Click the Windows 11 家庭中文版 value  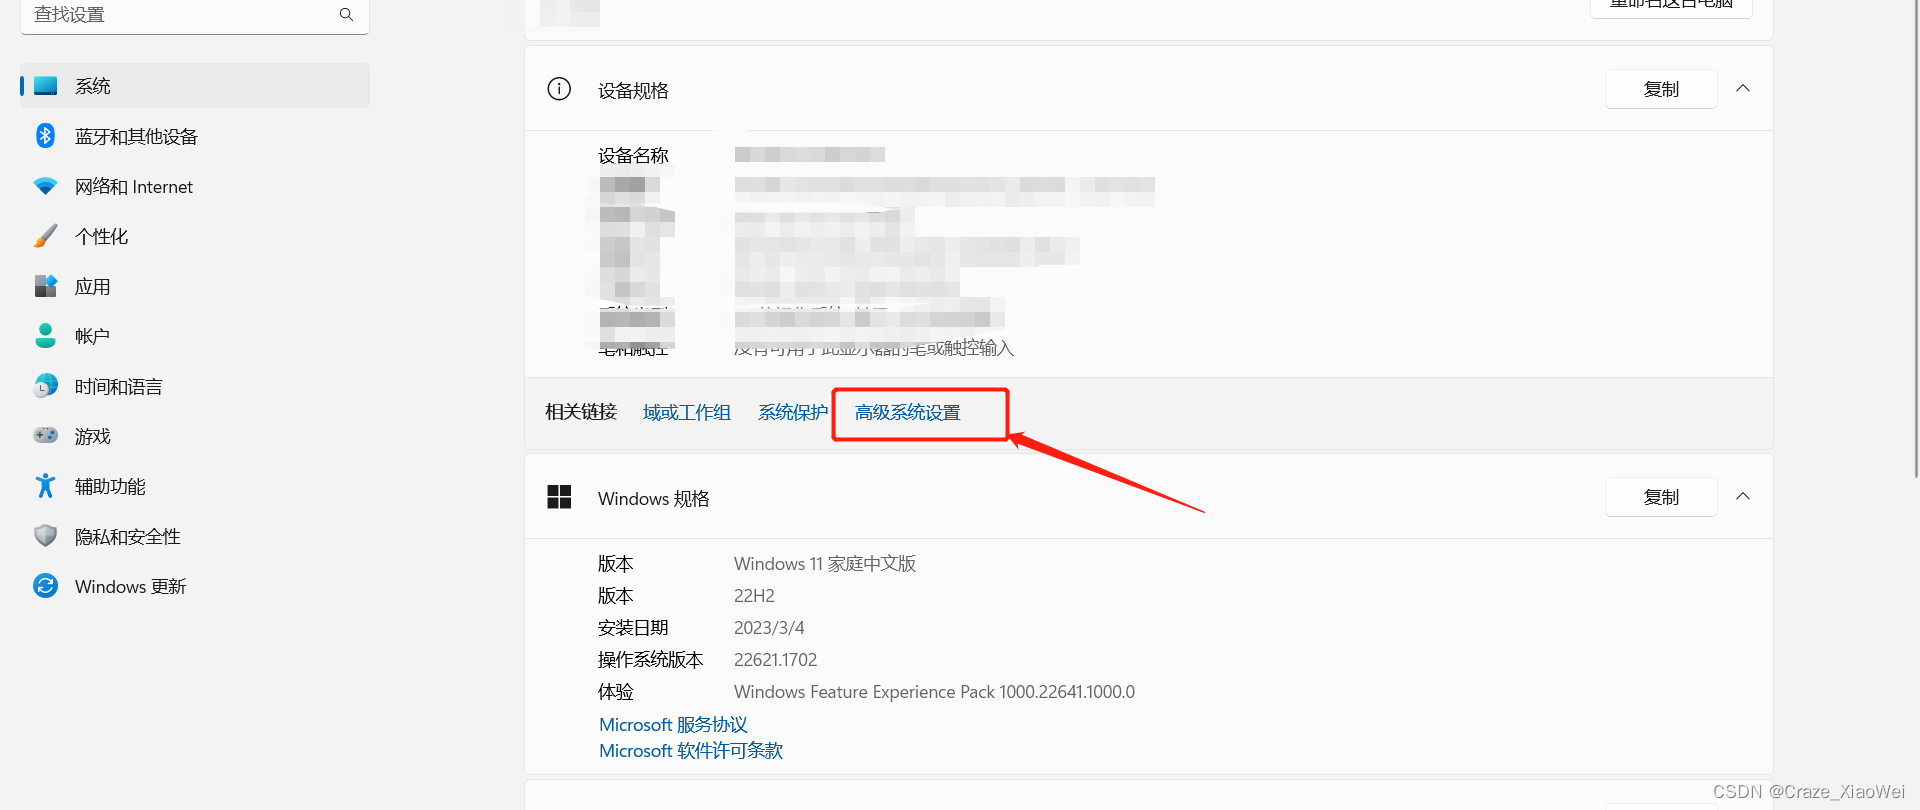tap(825, 564)
